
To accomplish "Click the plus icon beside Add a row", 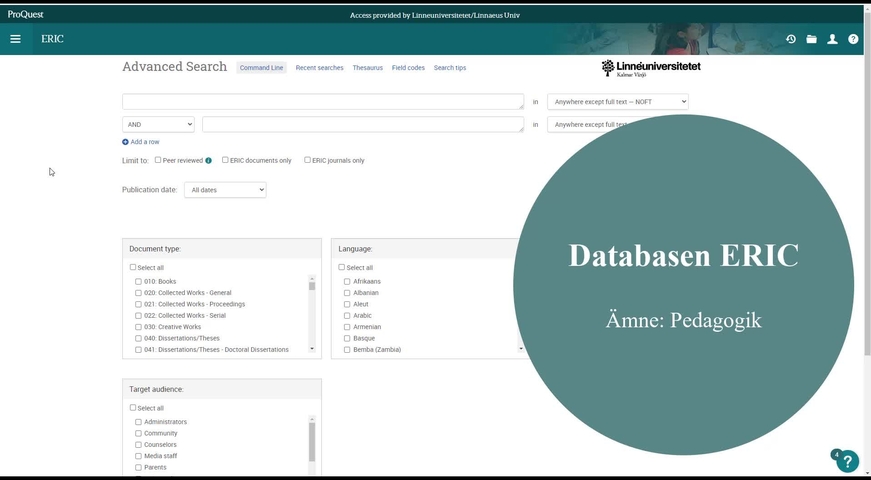I will 125,142.
